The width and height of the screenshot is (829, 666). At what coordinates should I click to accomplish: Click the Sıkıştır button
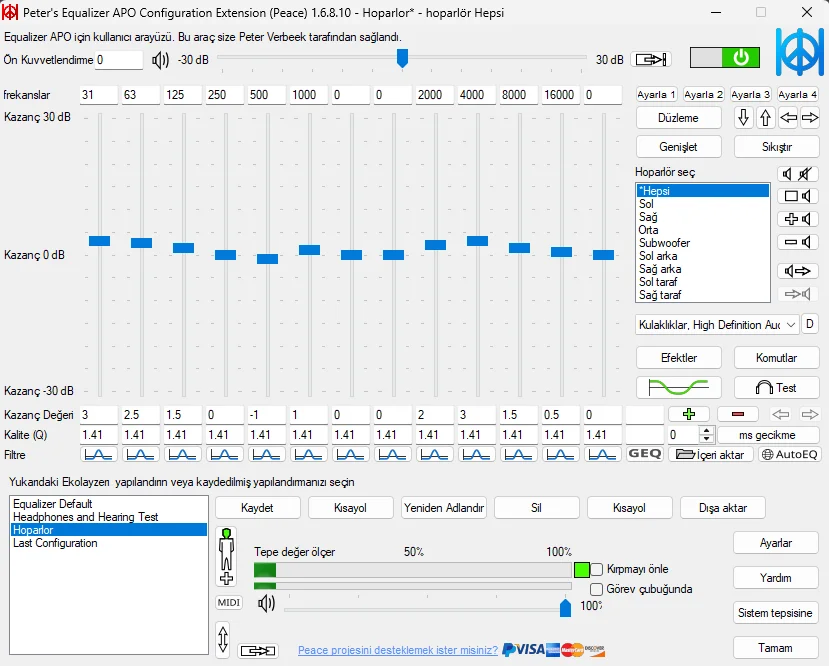776,147
